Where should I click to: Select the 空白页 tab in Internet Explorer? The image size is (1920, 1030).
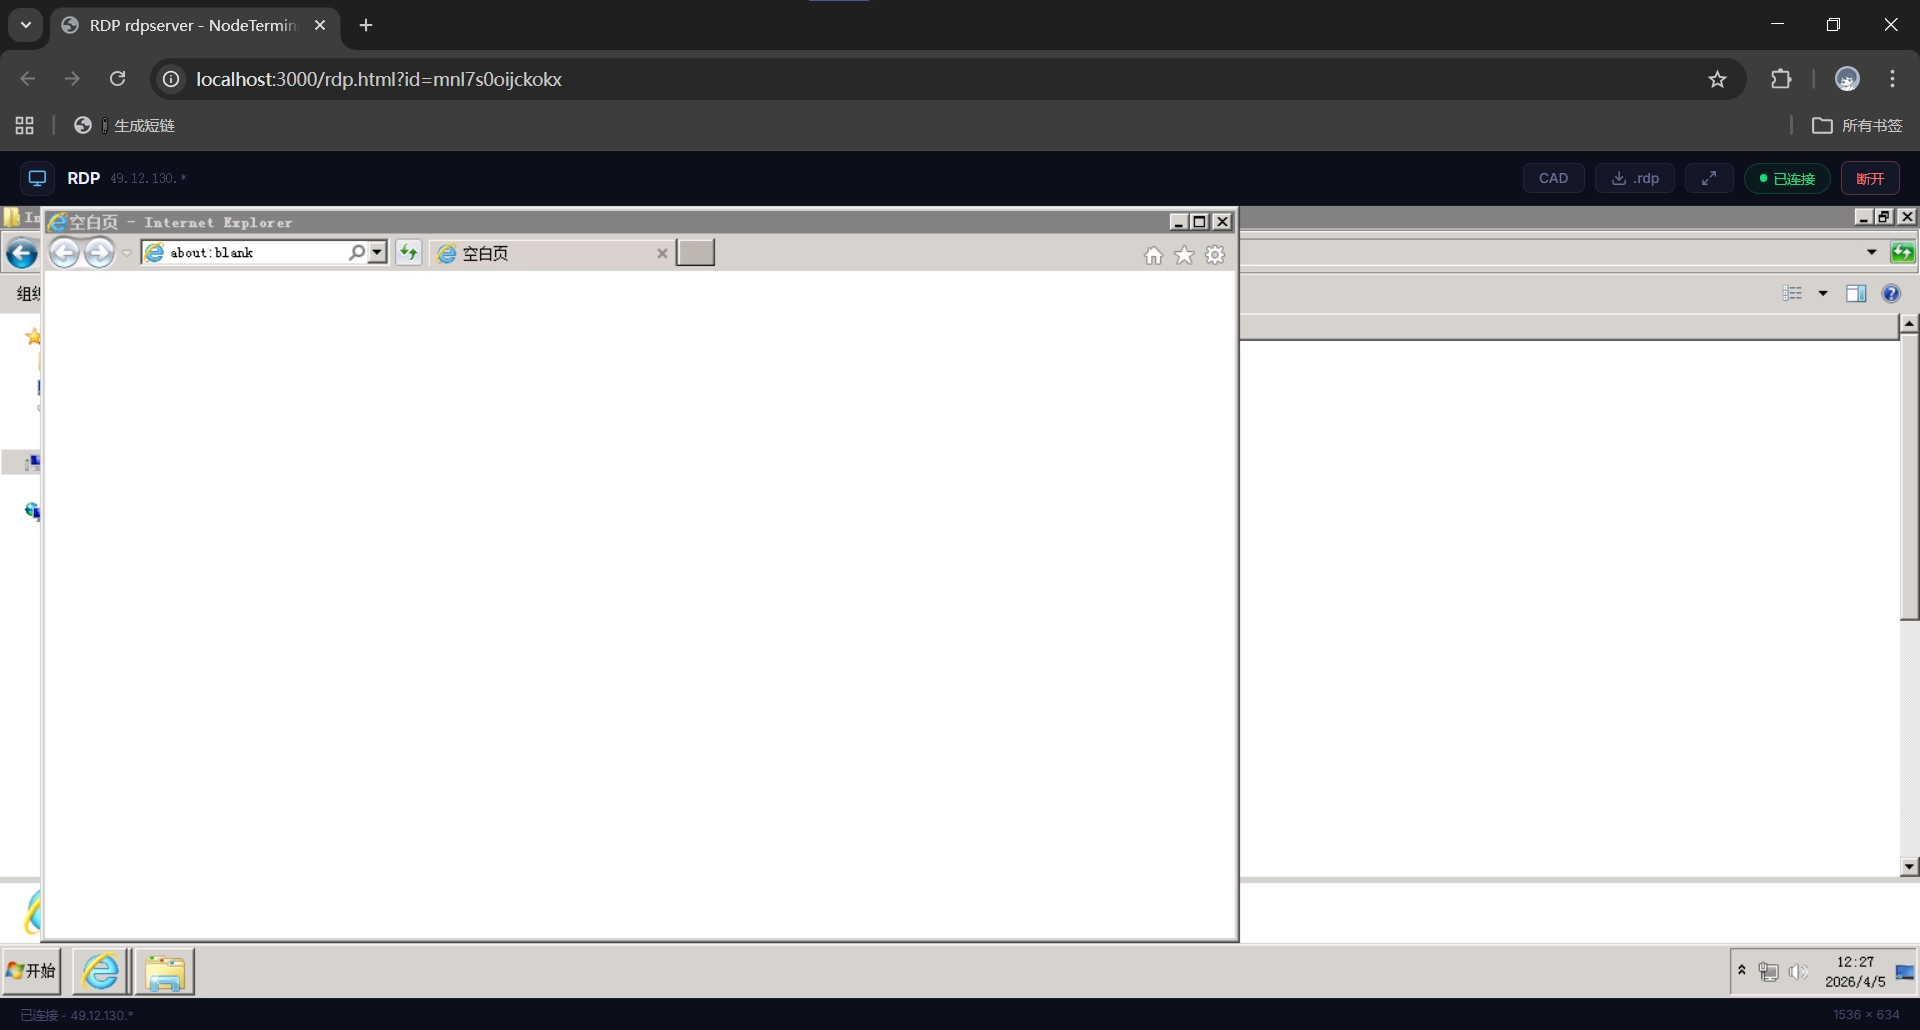(545, 254)
